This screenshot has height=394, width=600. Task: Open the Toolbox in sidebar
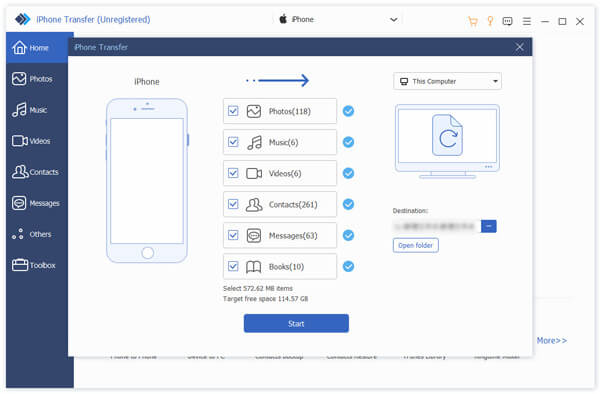pyautogui.click(x=37, y=265)
